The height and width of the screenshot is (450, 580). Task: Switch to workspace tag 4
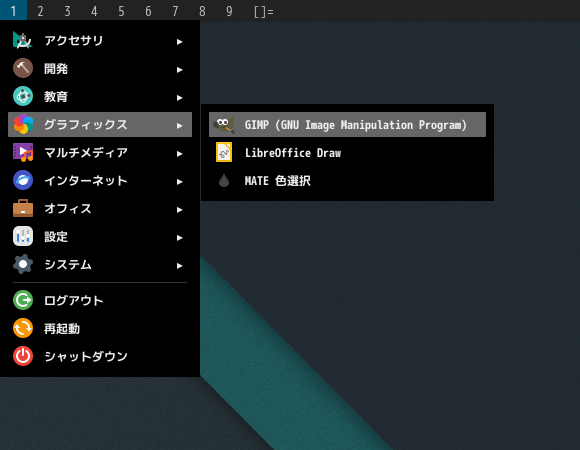(x=94, y=11)
